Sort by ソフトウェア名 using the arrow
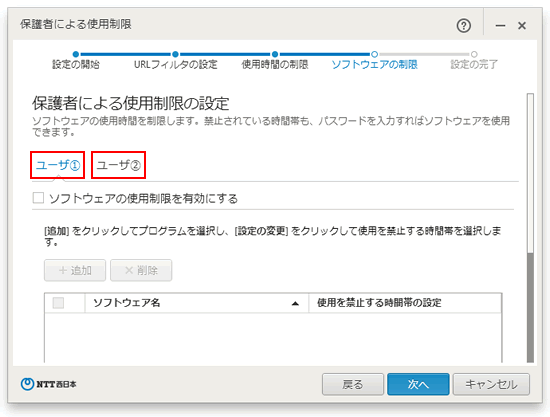550x417 pixels. pos(295,303)
